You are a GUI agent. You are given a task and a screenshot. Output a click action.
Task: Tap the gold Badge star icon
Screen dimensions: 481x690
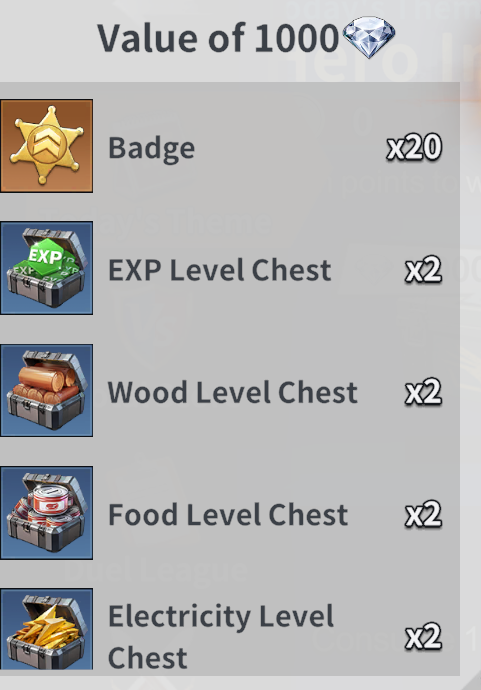[46, 146]
